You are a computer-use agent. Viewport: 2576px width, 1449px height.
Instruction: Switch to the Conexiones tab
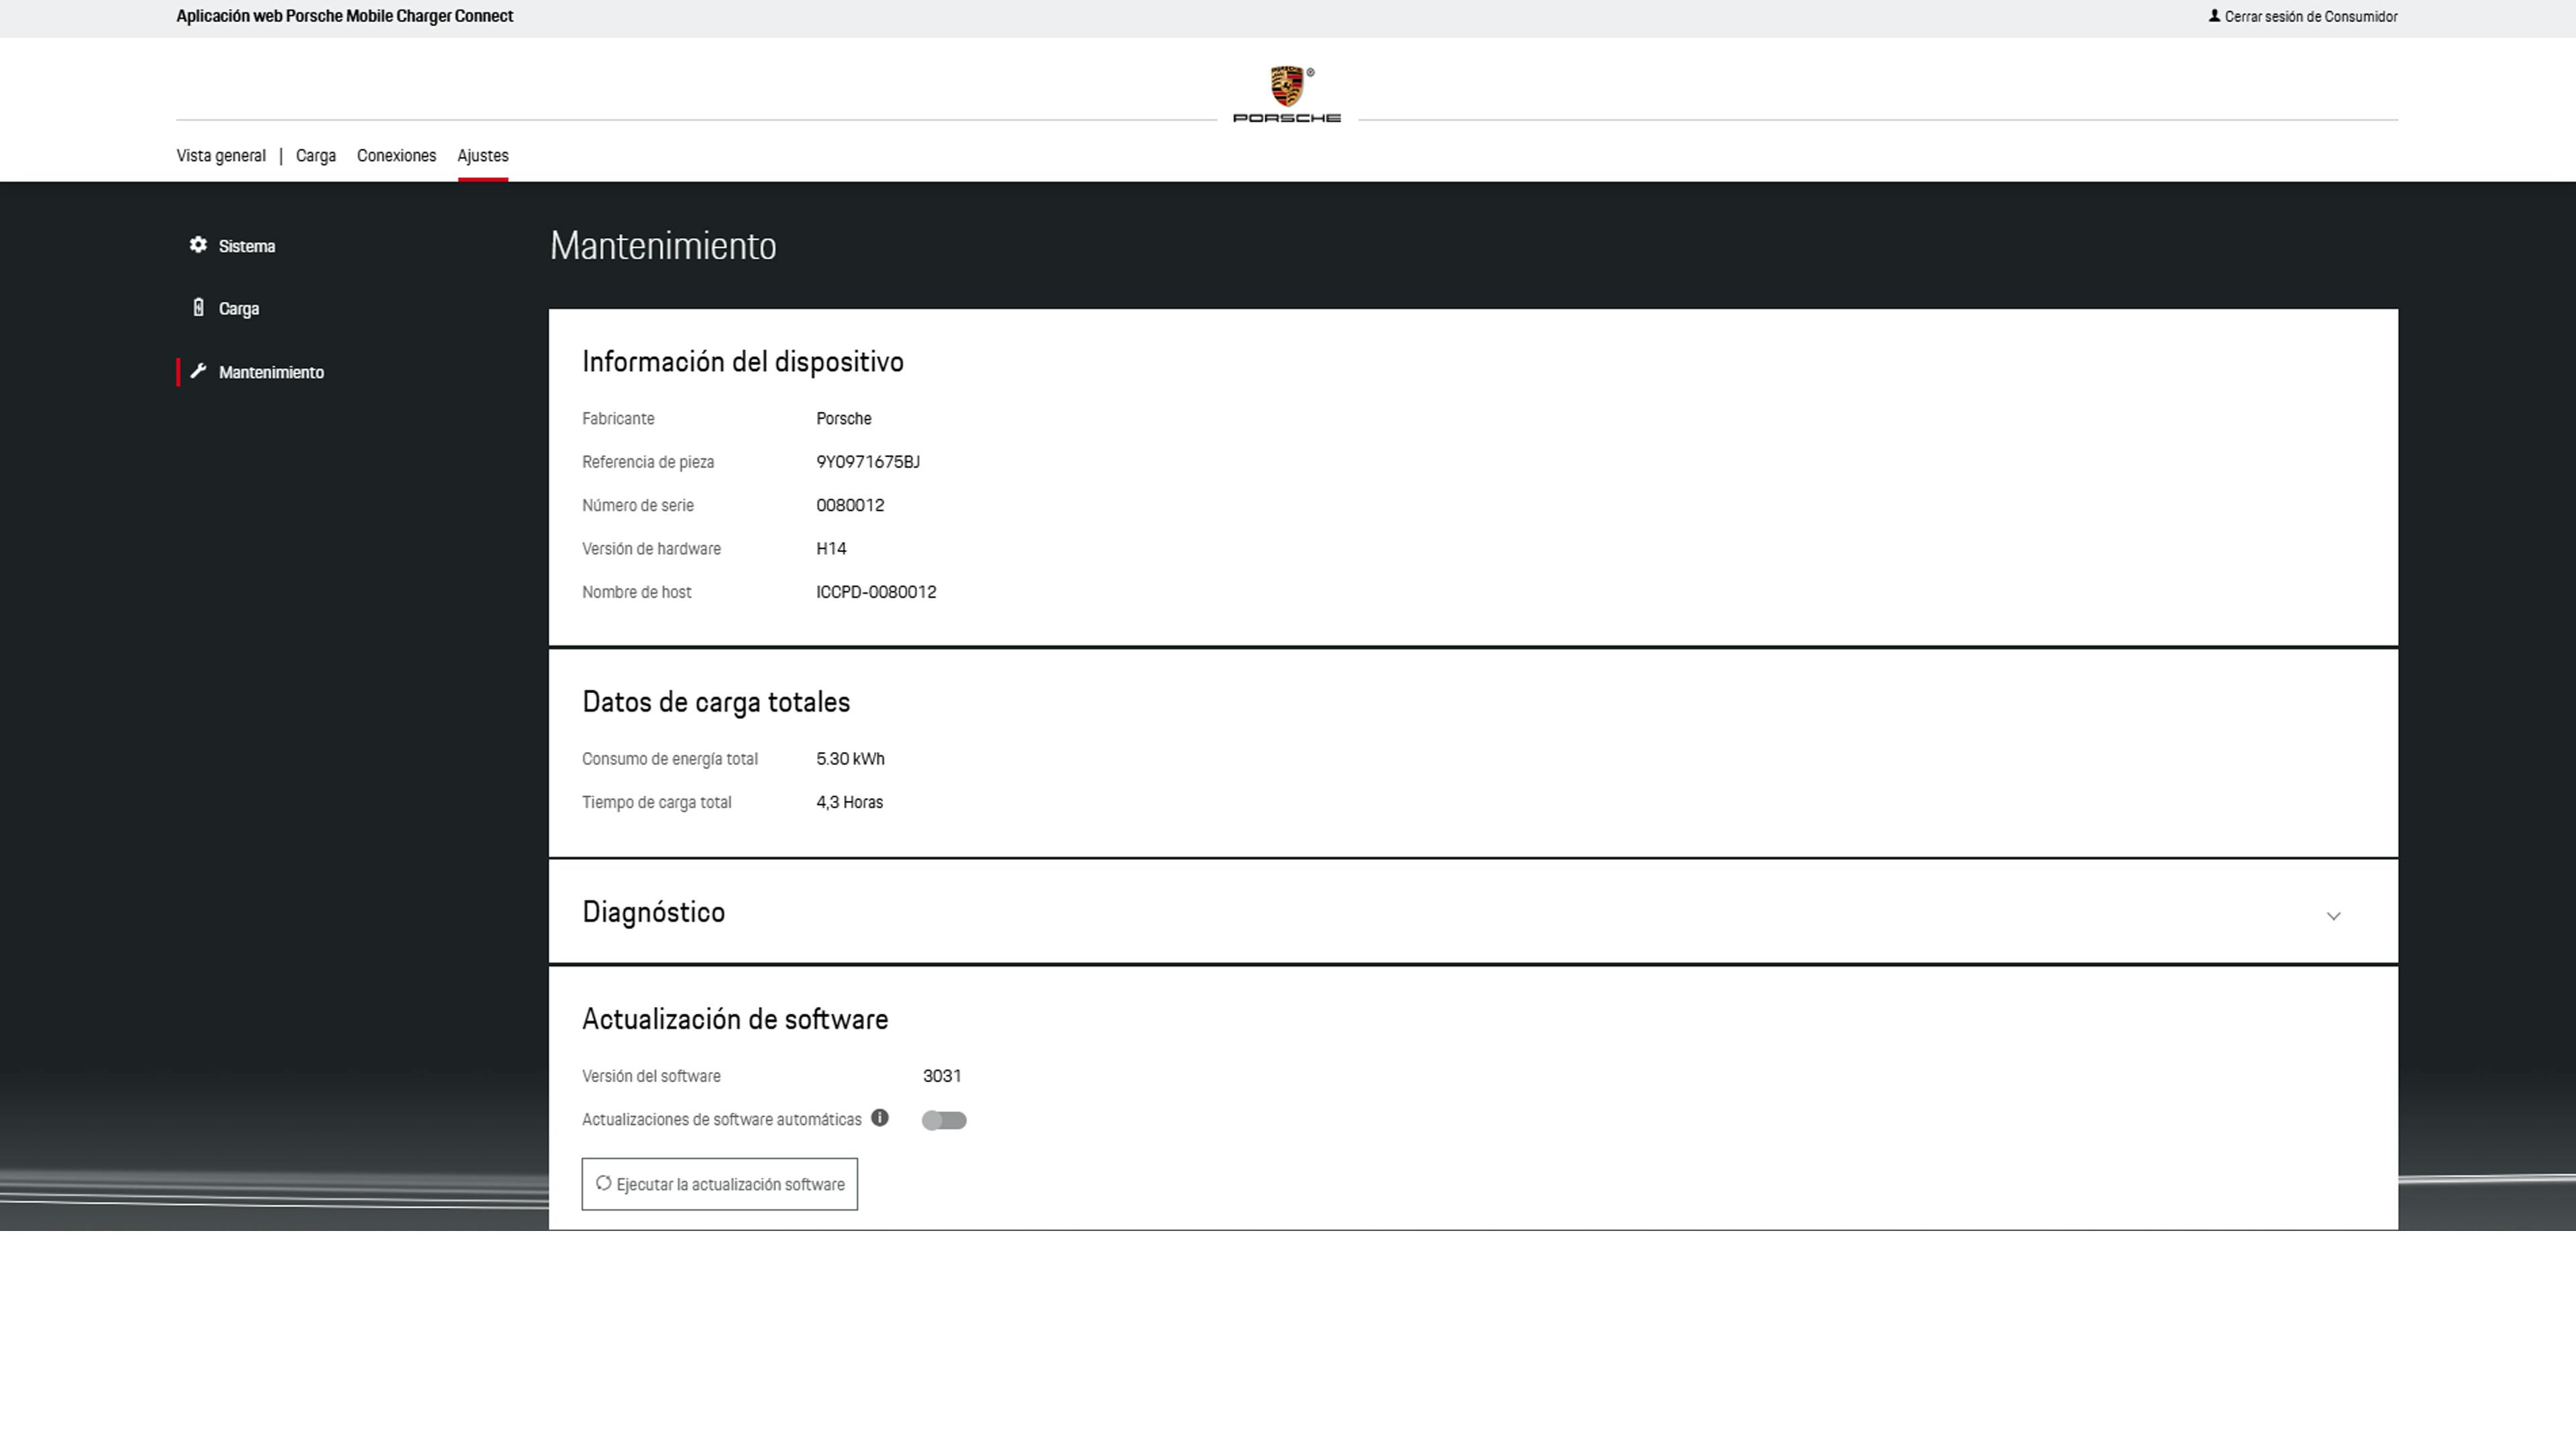(396, 156)
